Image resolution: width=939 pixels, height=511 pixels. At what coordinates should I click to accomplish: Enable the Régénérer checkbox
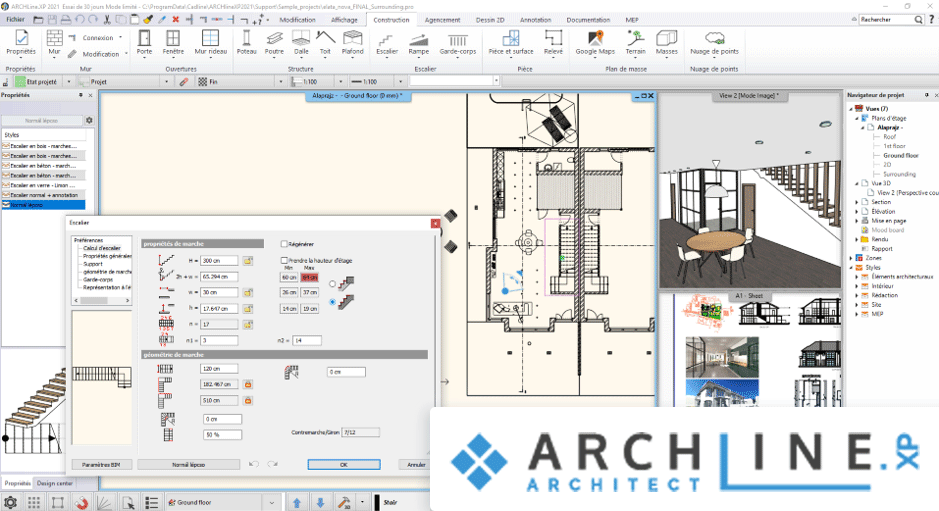point(284,244)
